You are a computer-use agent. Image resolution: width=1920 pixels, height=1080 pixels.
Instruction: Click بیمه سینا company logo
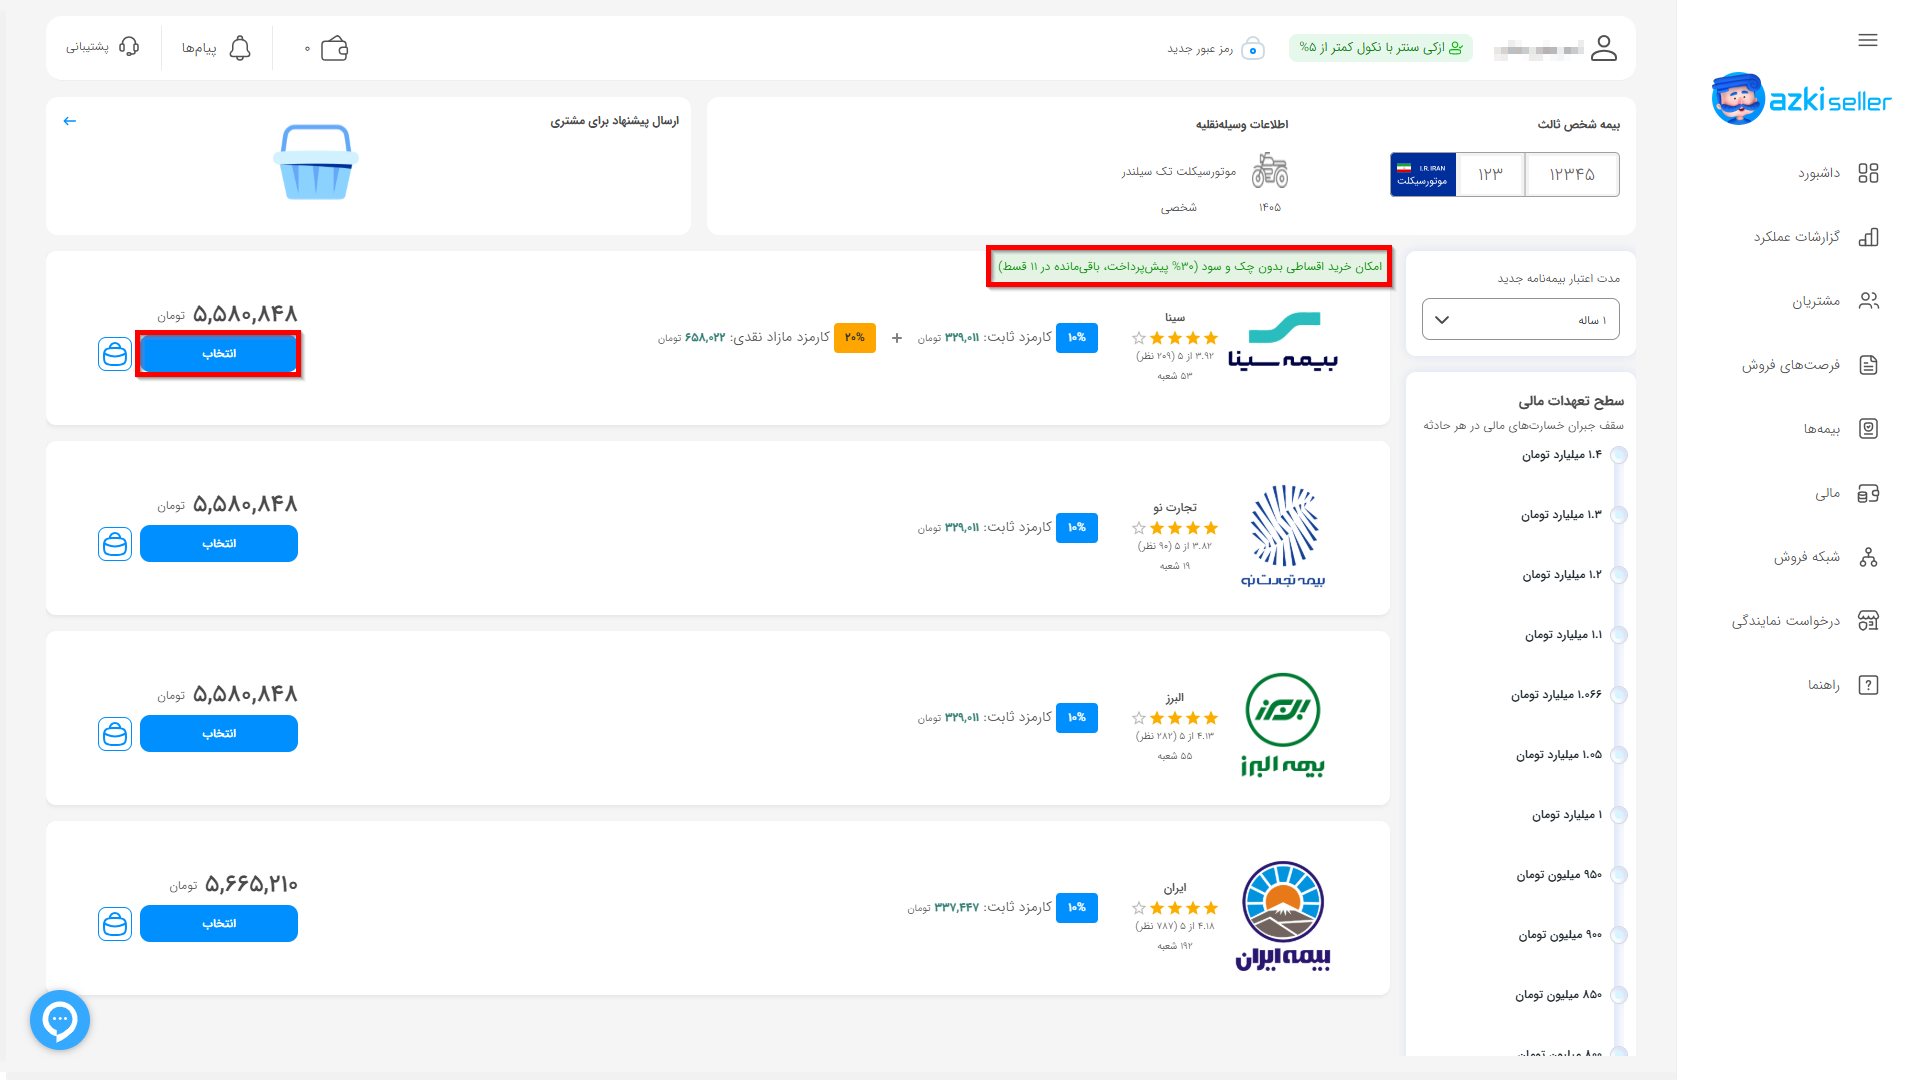click(x=1283, y=341)
